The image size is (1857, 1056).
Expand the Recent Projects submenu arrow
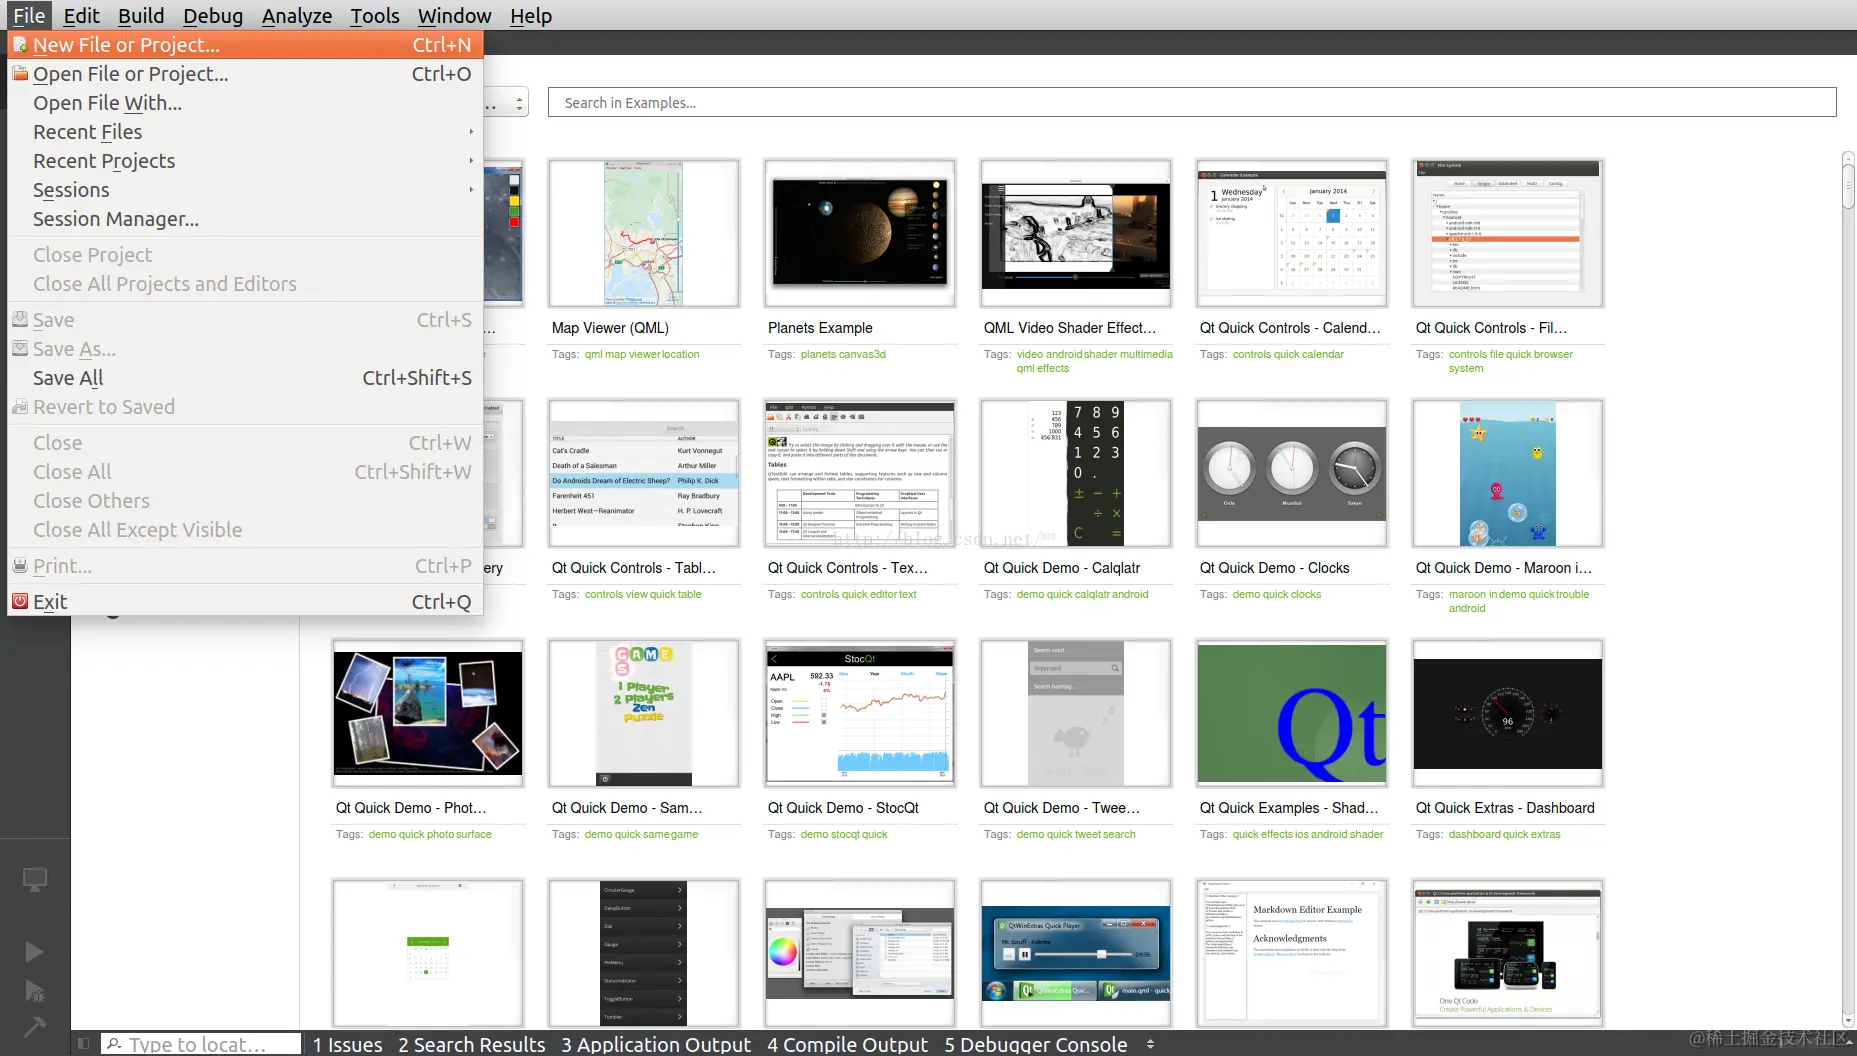click(471, 161)
